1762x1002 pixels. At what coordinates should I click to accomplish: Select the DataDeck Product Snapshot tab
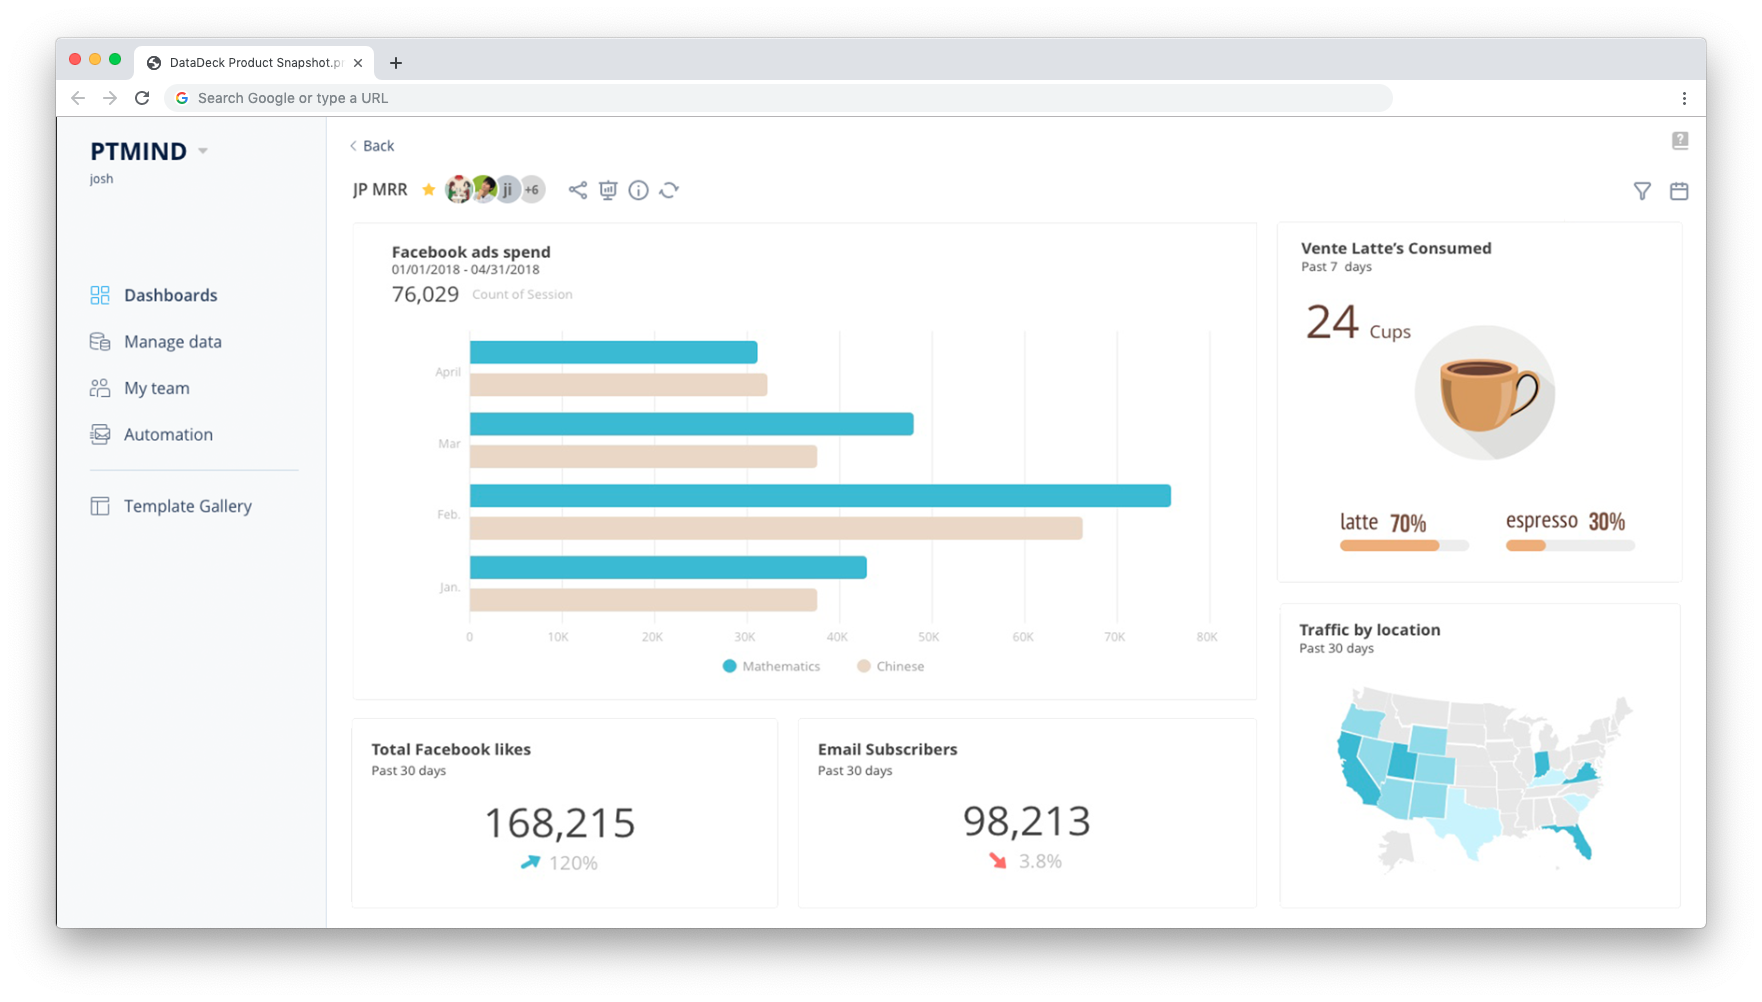(255, 62)
